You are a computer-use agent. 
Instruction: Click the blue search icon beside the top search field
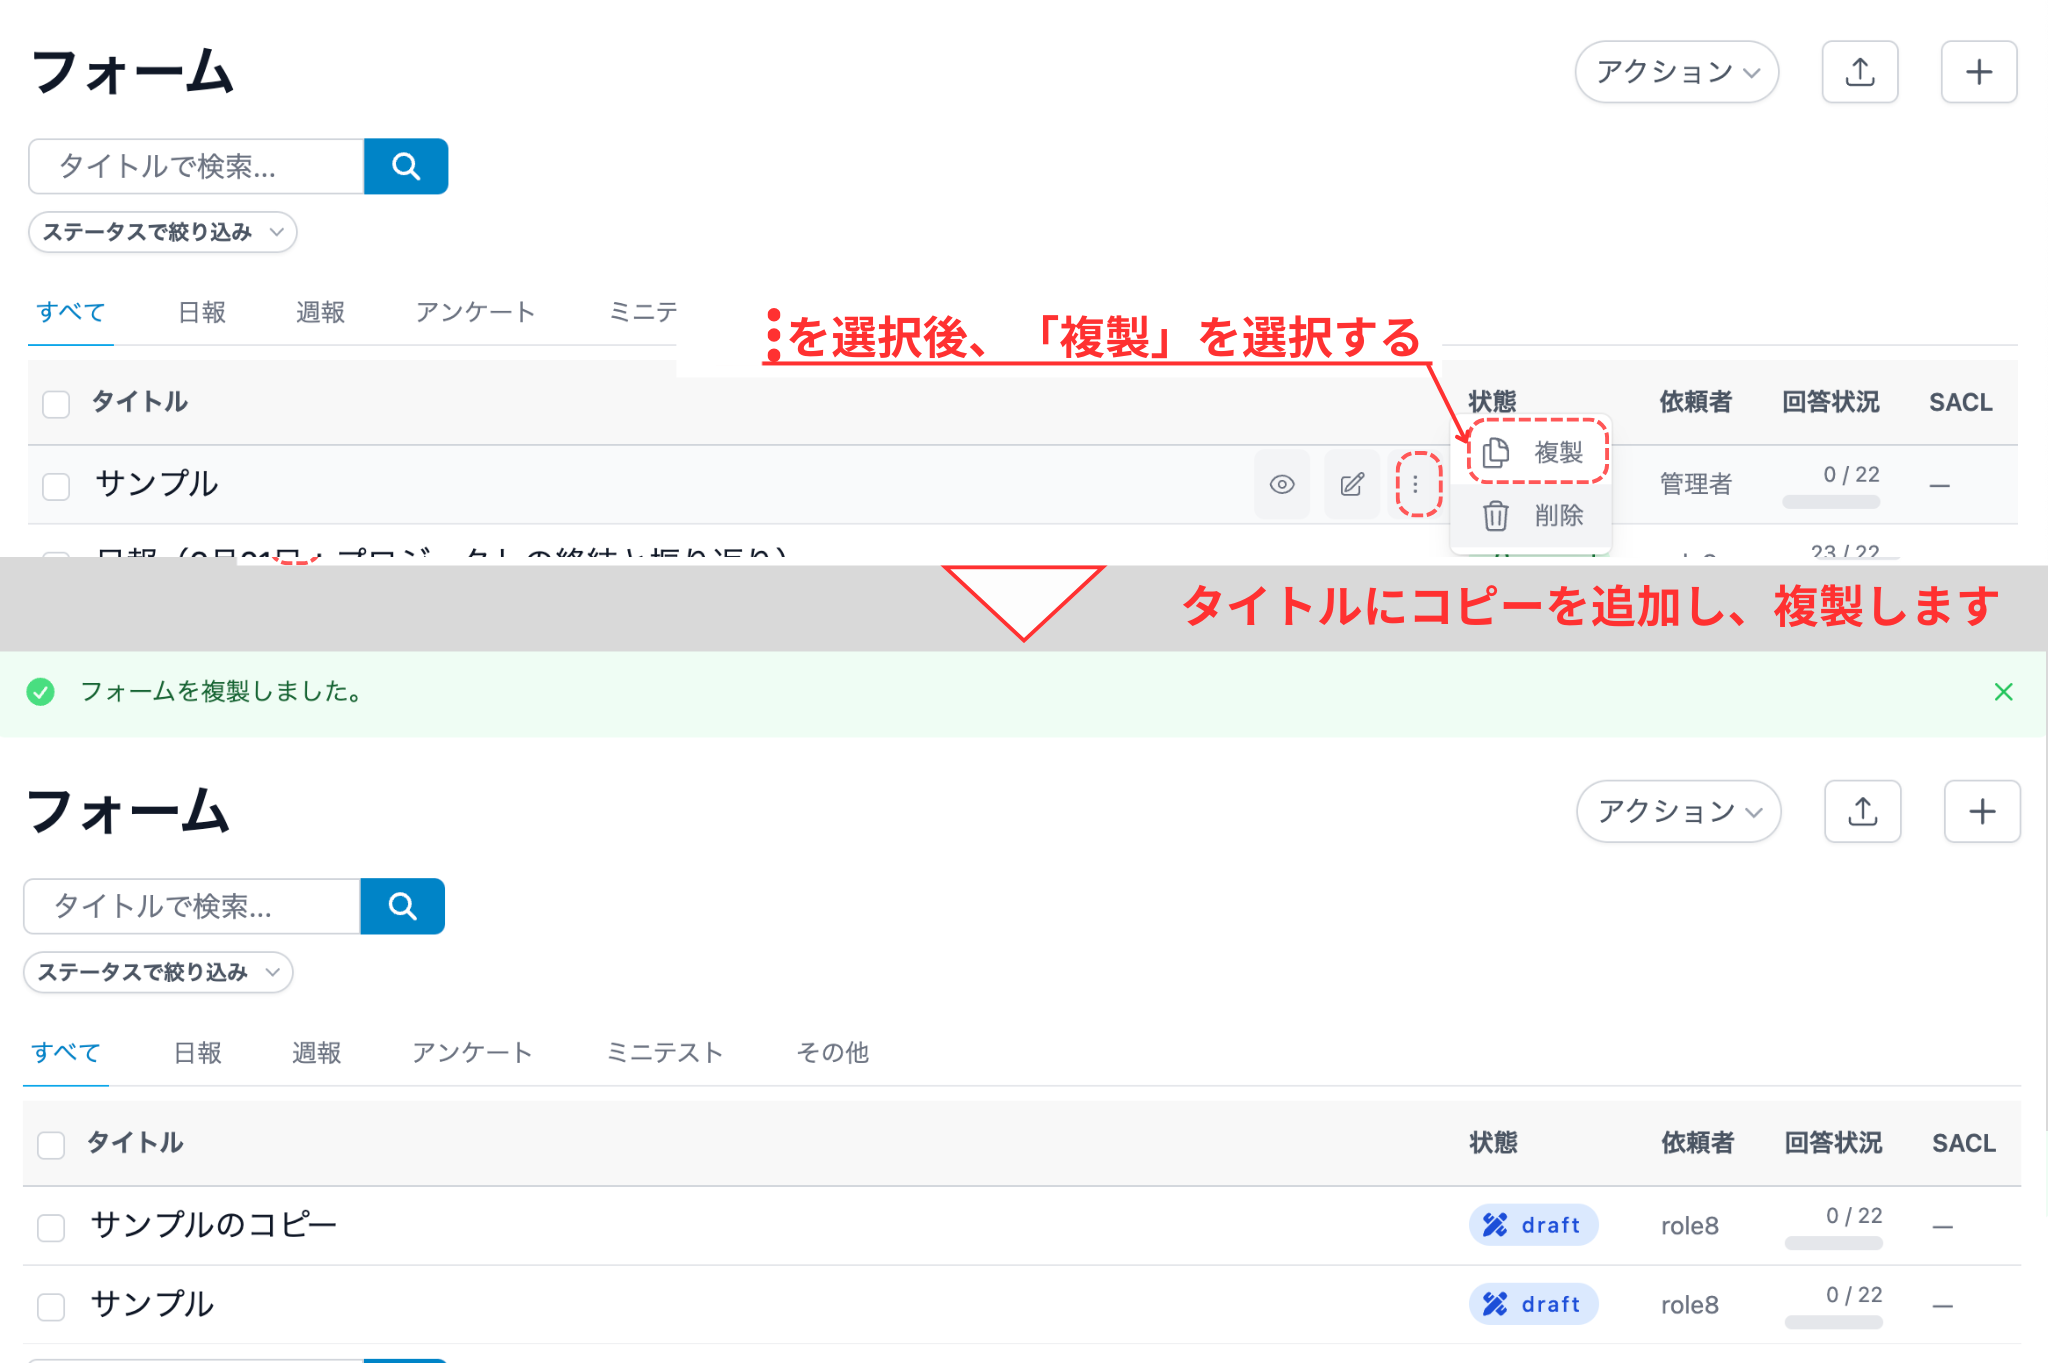tap(405, 166)
